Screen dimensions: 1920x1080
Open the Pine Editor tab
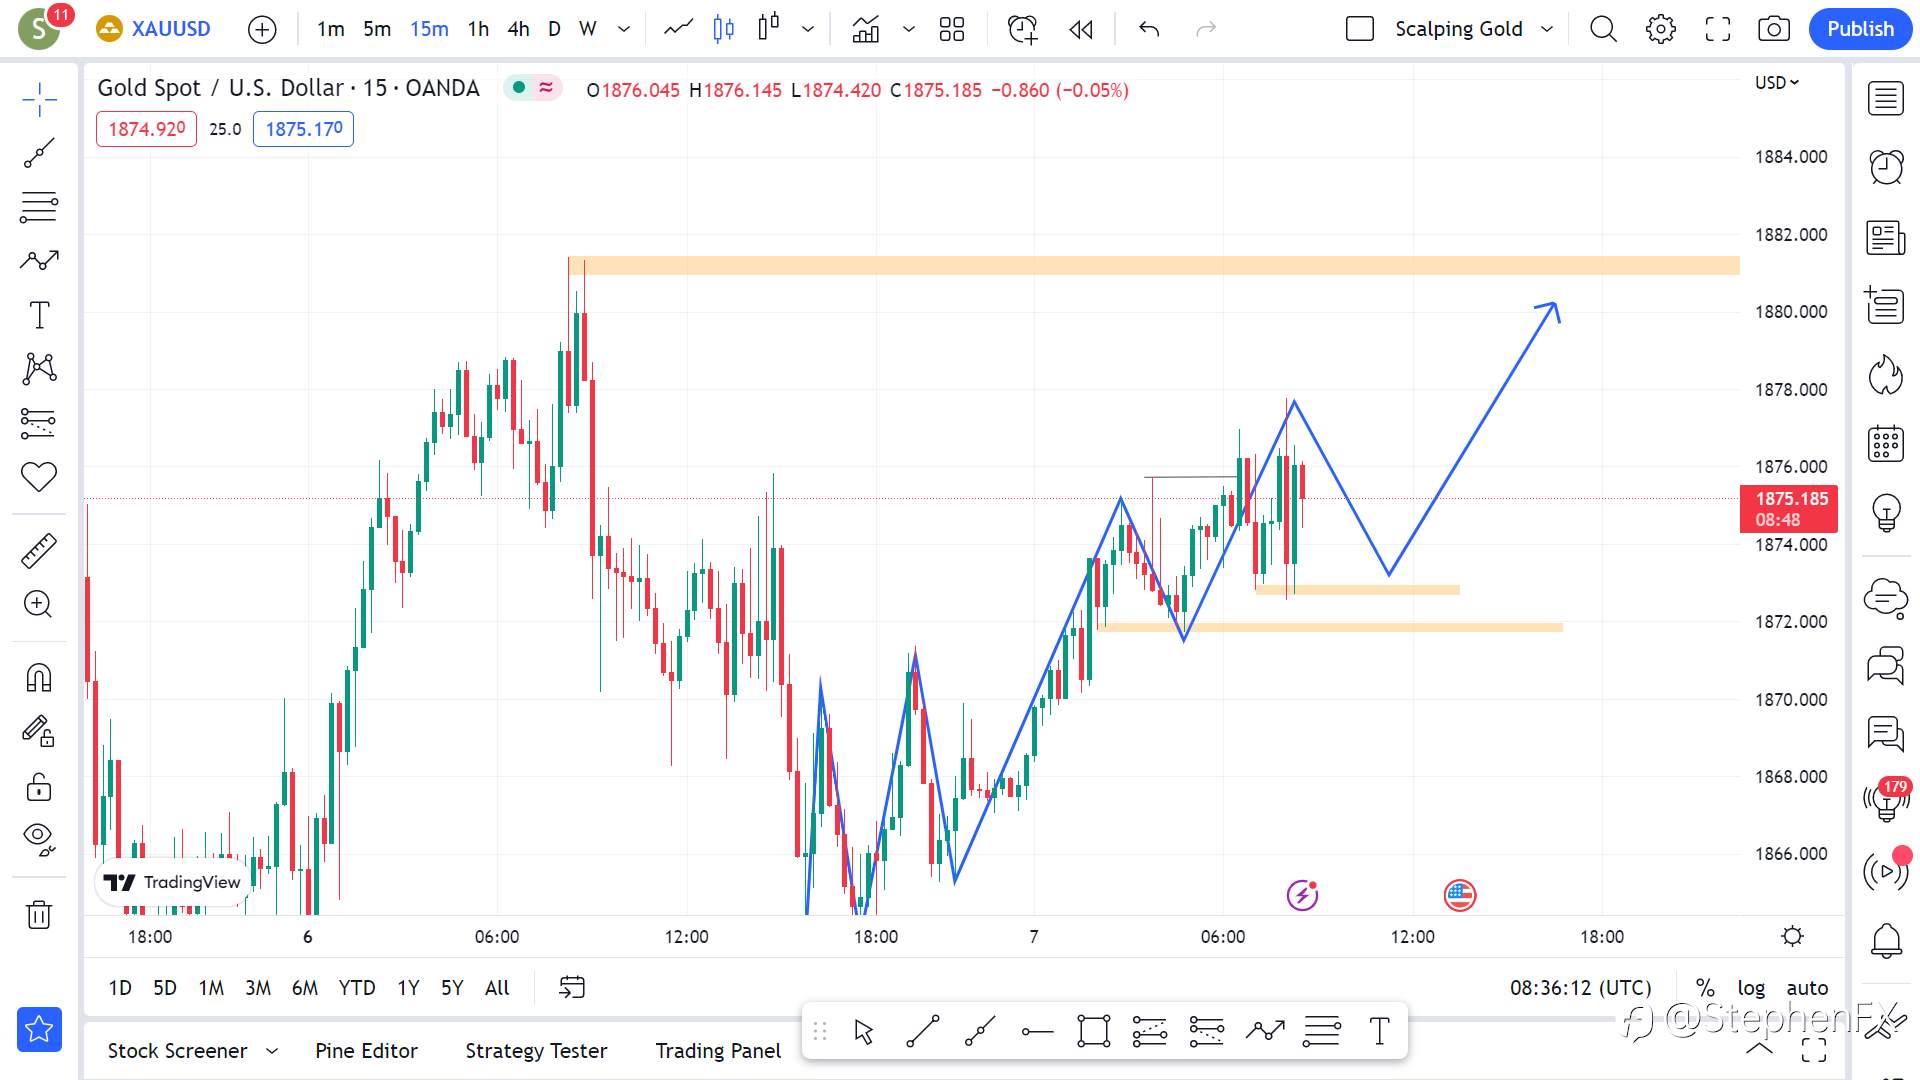(366, 1051)
